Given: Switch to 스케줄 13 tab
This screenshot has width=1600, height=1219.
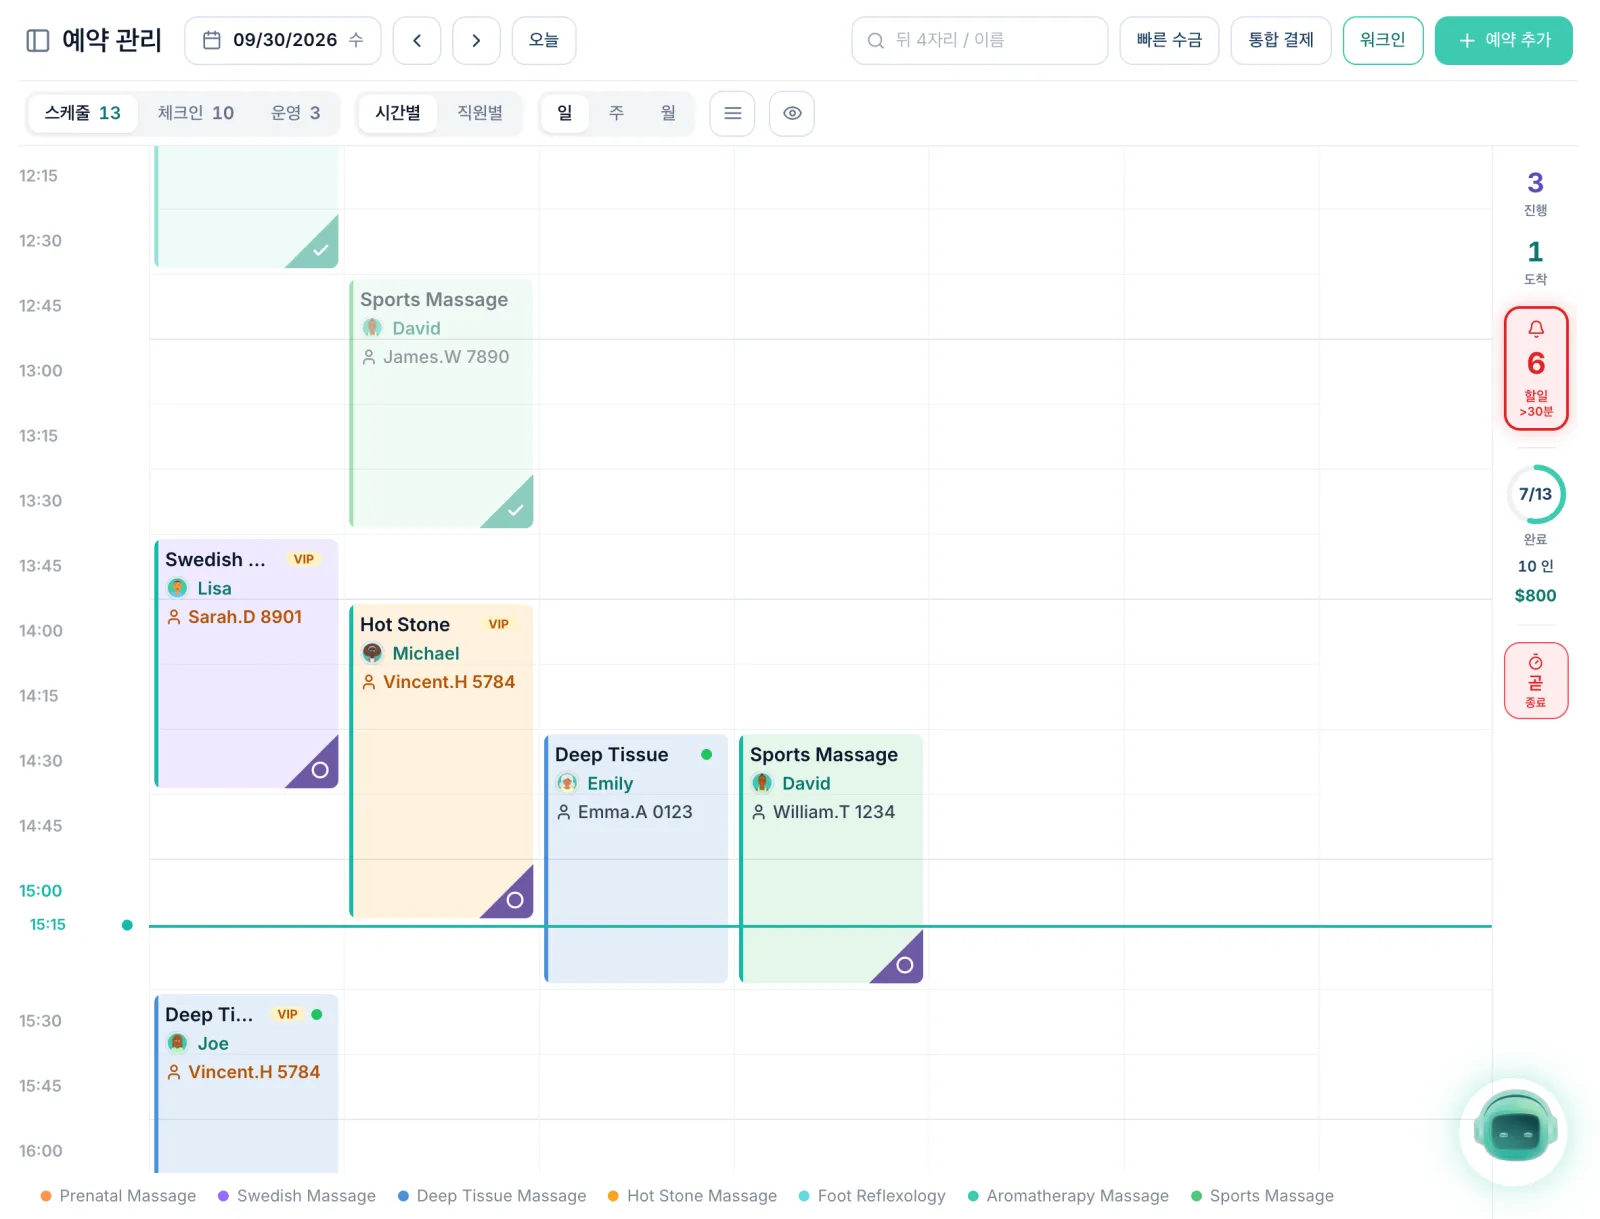Looking at the screenshot, I should click(x=83, y=113).
